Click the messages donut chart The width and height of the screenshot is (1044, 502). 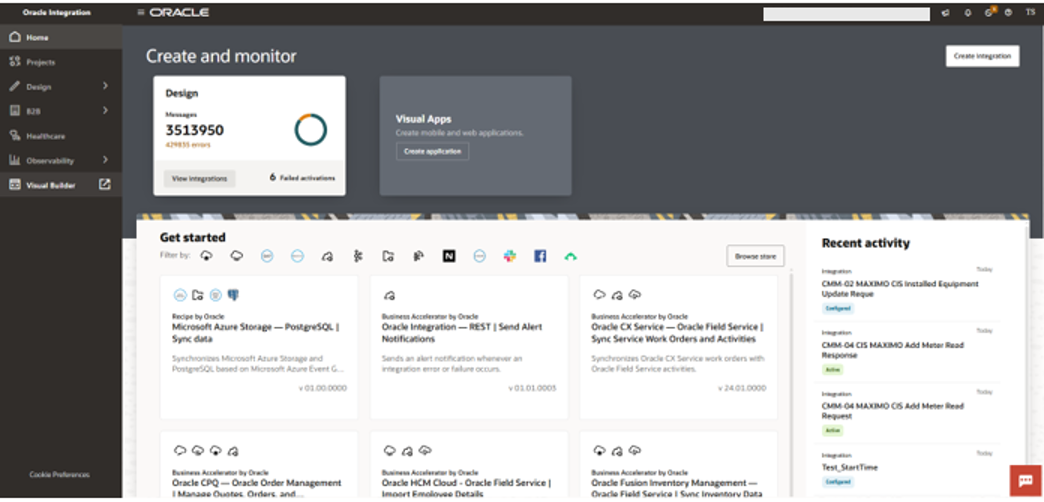pyautogui.click(x=310, y=129)
